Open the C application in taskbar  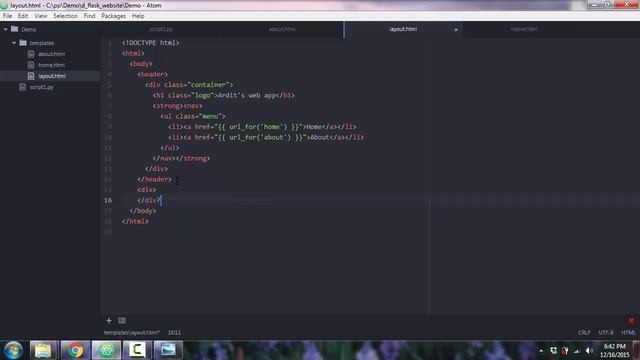137,350
